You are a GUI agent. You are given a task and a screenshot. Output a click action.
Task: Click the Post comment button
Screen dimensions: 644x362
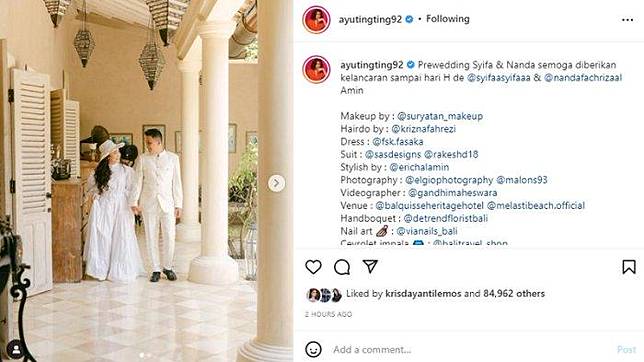[626, 350]
